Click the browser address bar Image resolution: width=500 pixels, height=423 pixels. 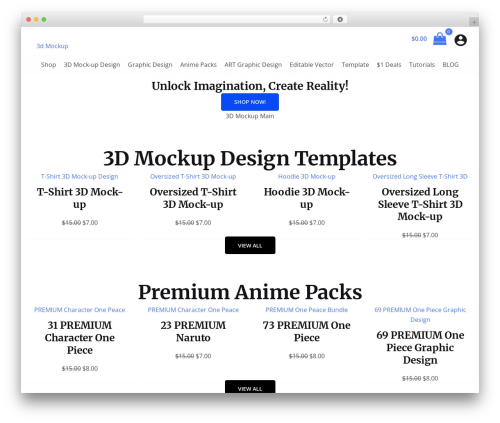pos(237,19)
